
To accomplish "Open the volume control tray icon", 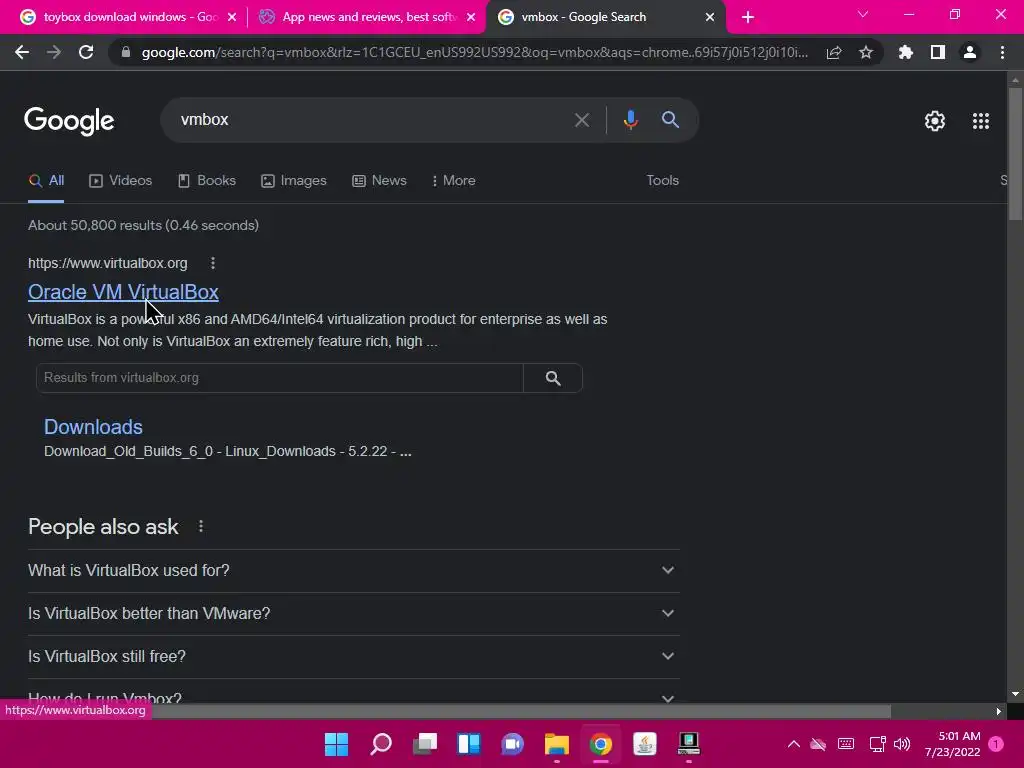I will [x=902, y=744].
